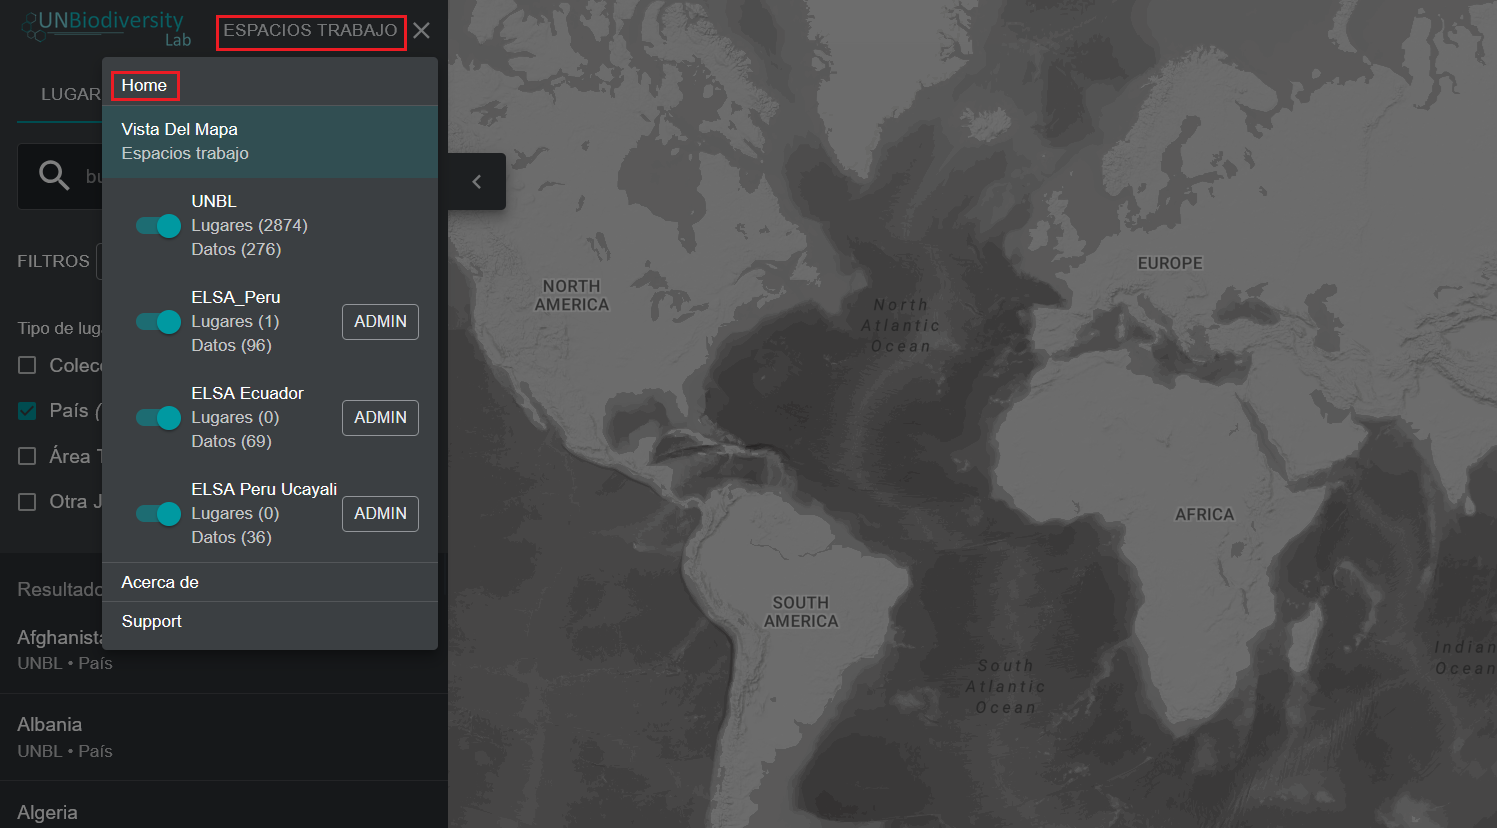The image size is (1497, 828).
Task: Open the Espacios Trabajo menu
Action: tap(310, 31)
